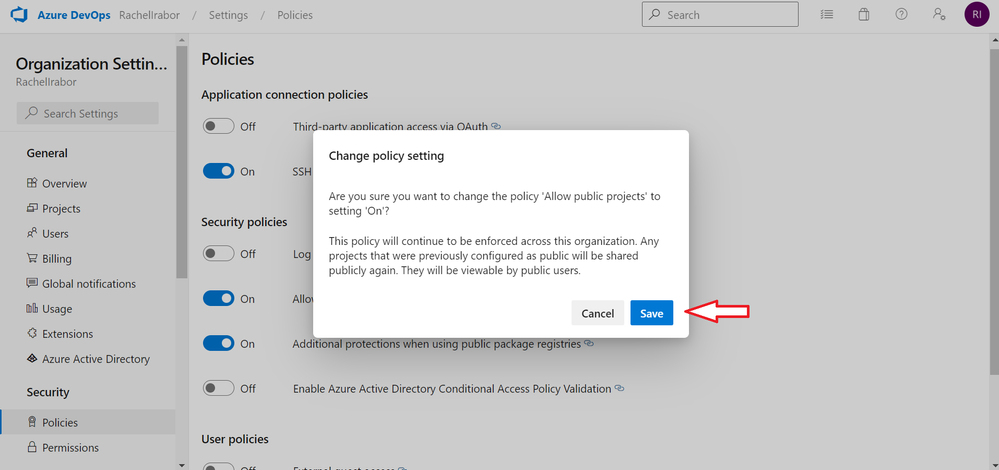Click the Billing cart icon
Viewport: 999px width, 470px height.
click(x=32, y=259)
